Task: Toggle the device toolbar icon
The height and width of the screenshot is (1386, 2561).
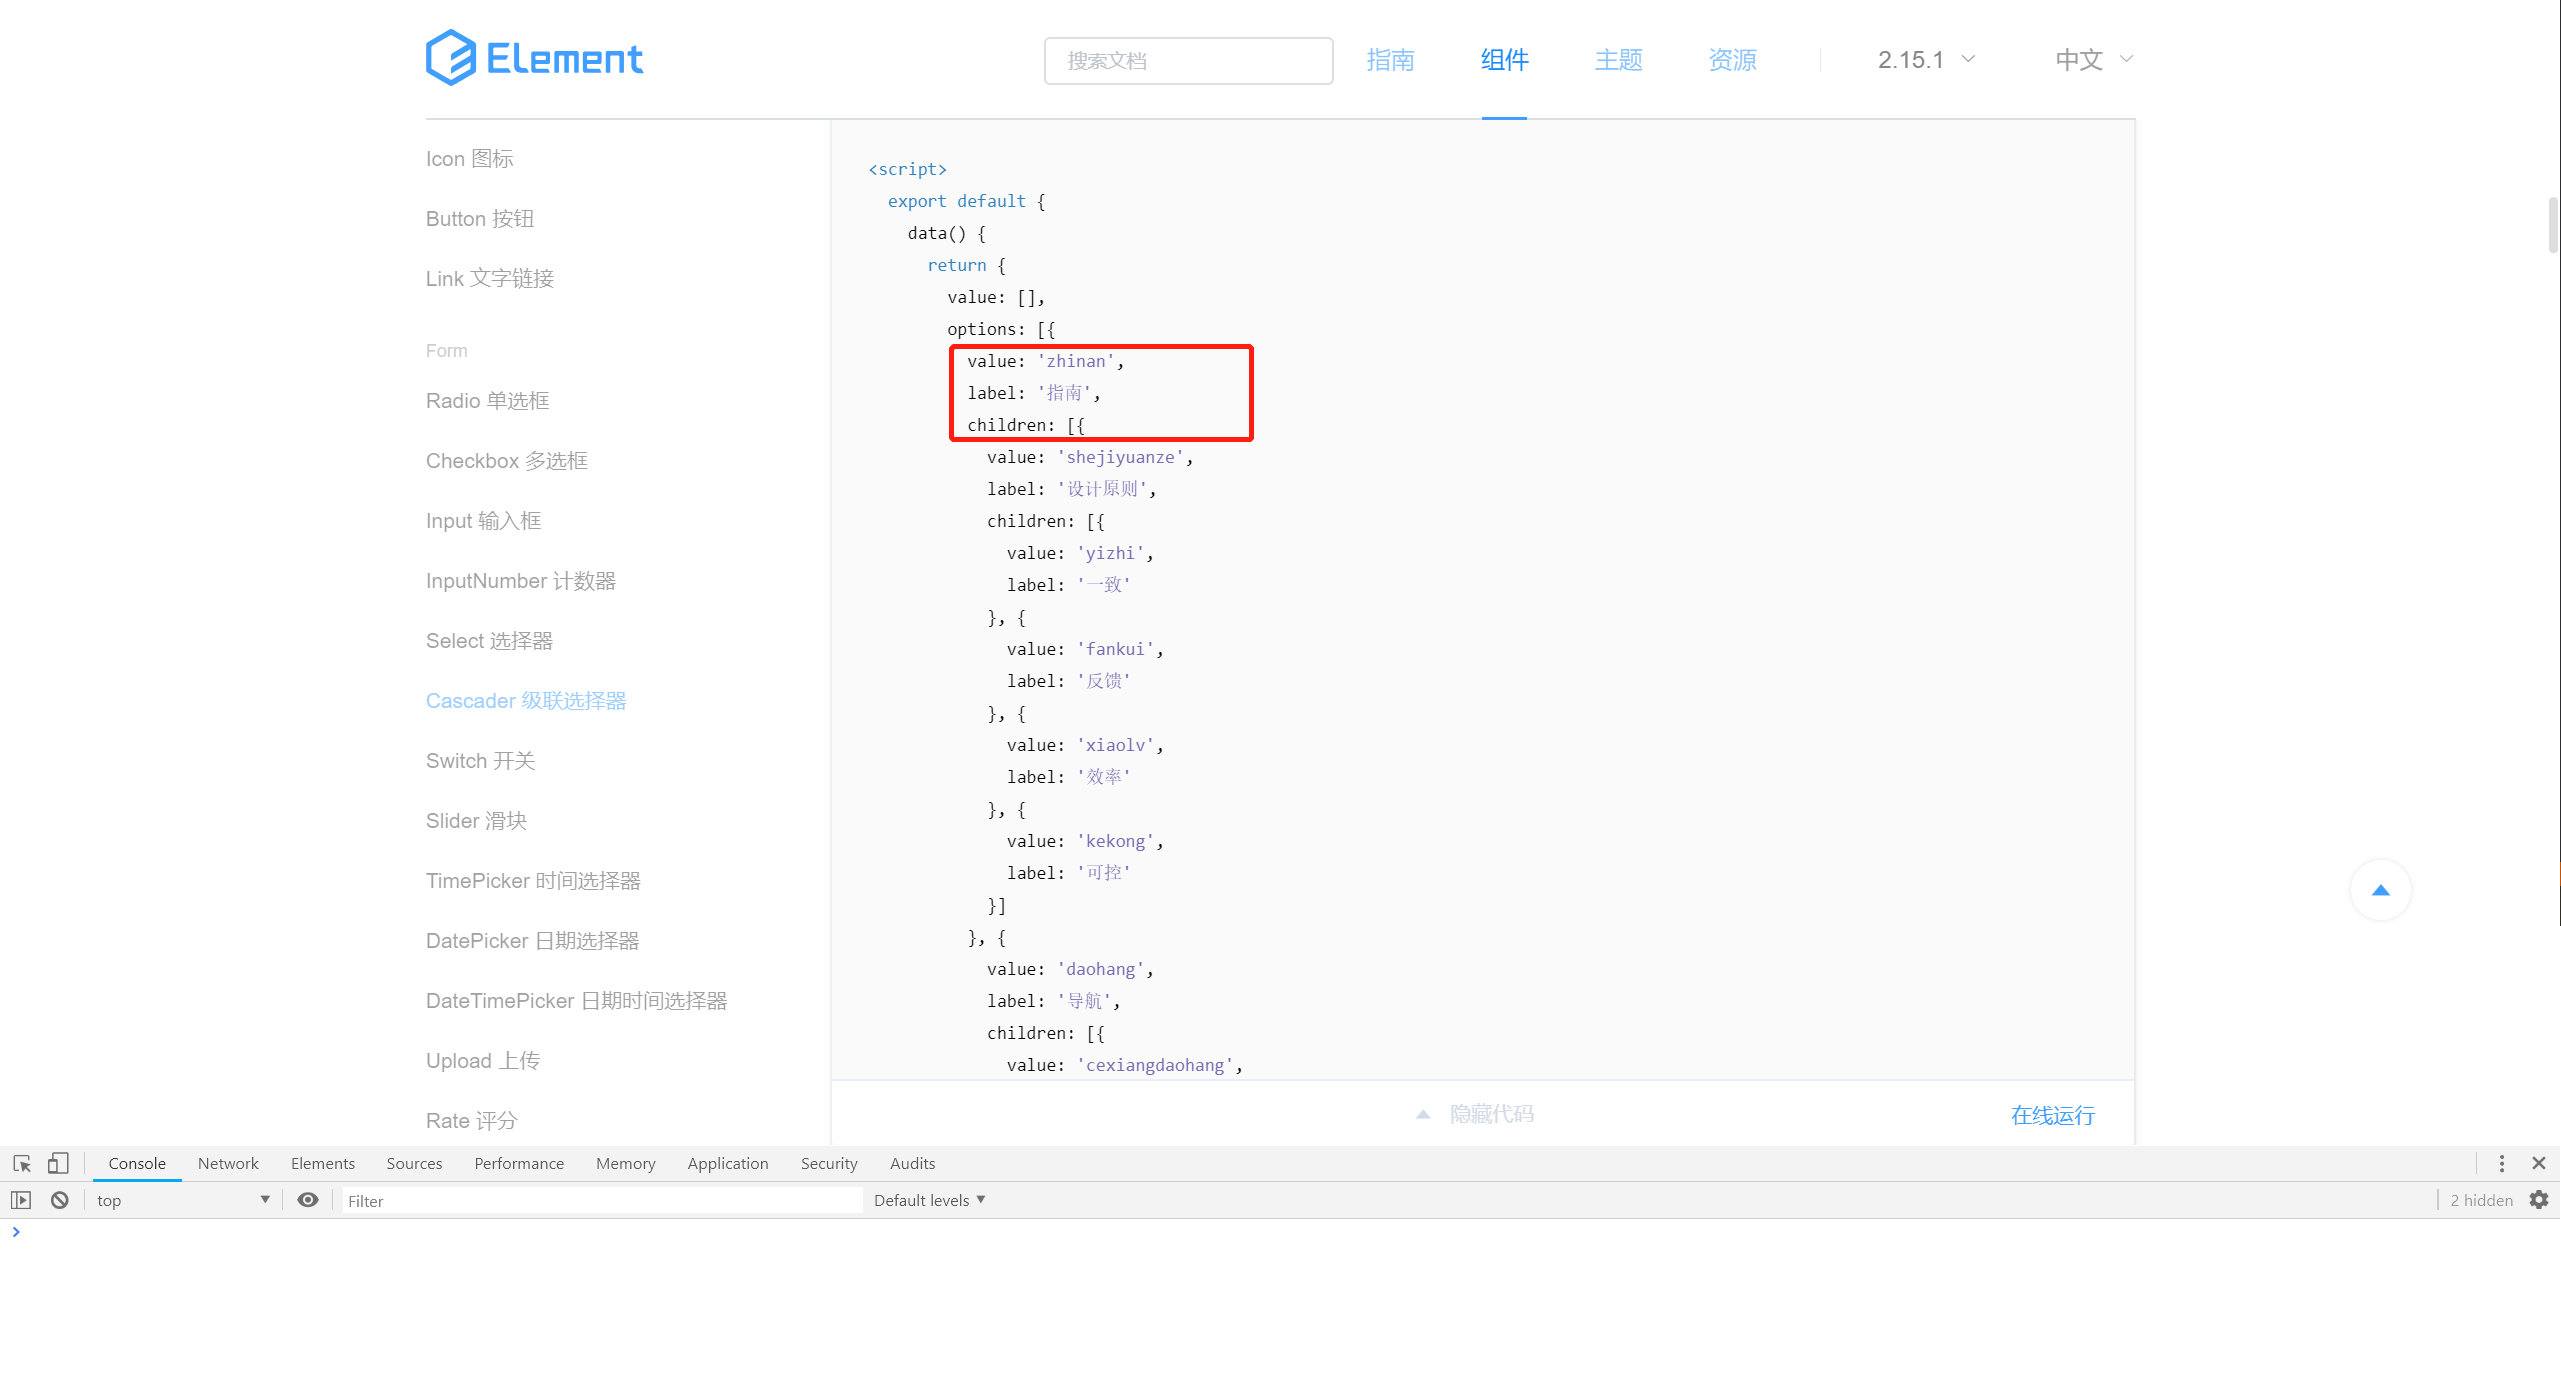Action: click(x=58, y=1163)
